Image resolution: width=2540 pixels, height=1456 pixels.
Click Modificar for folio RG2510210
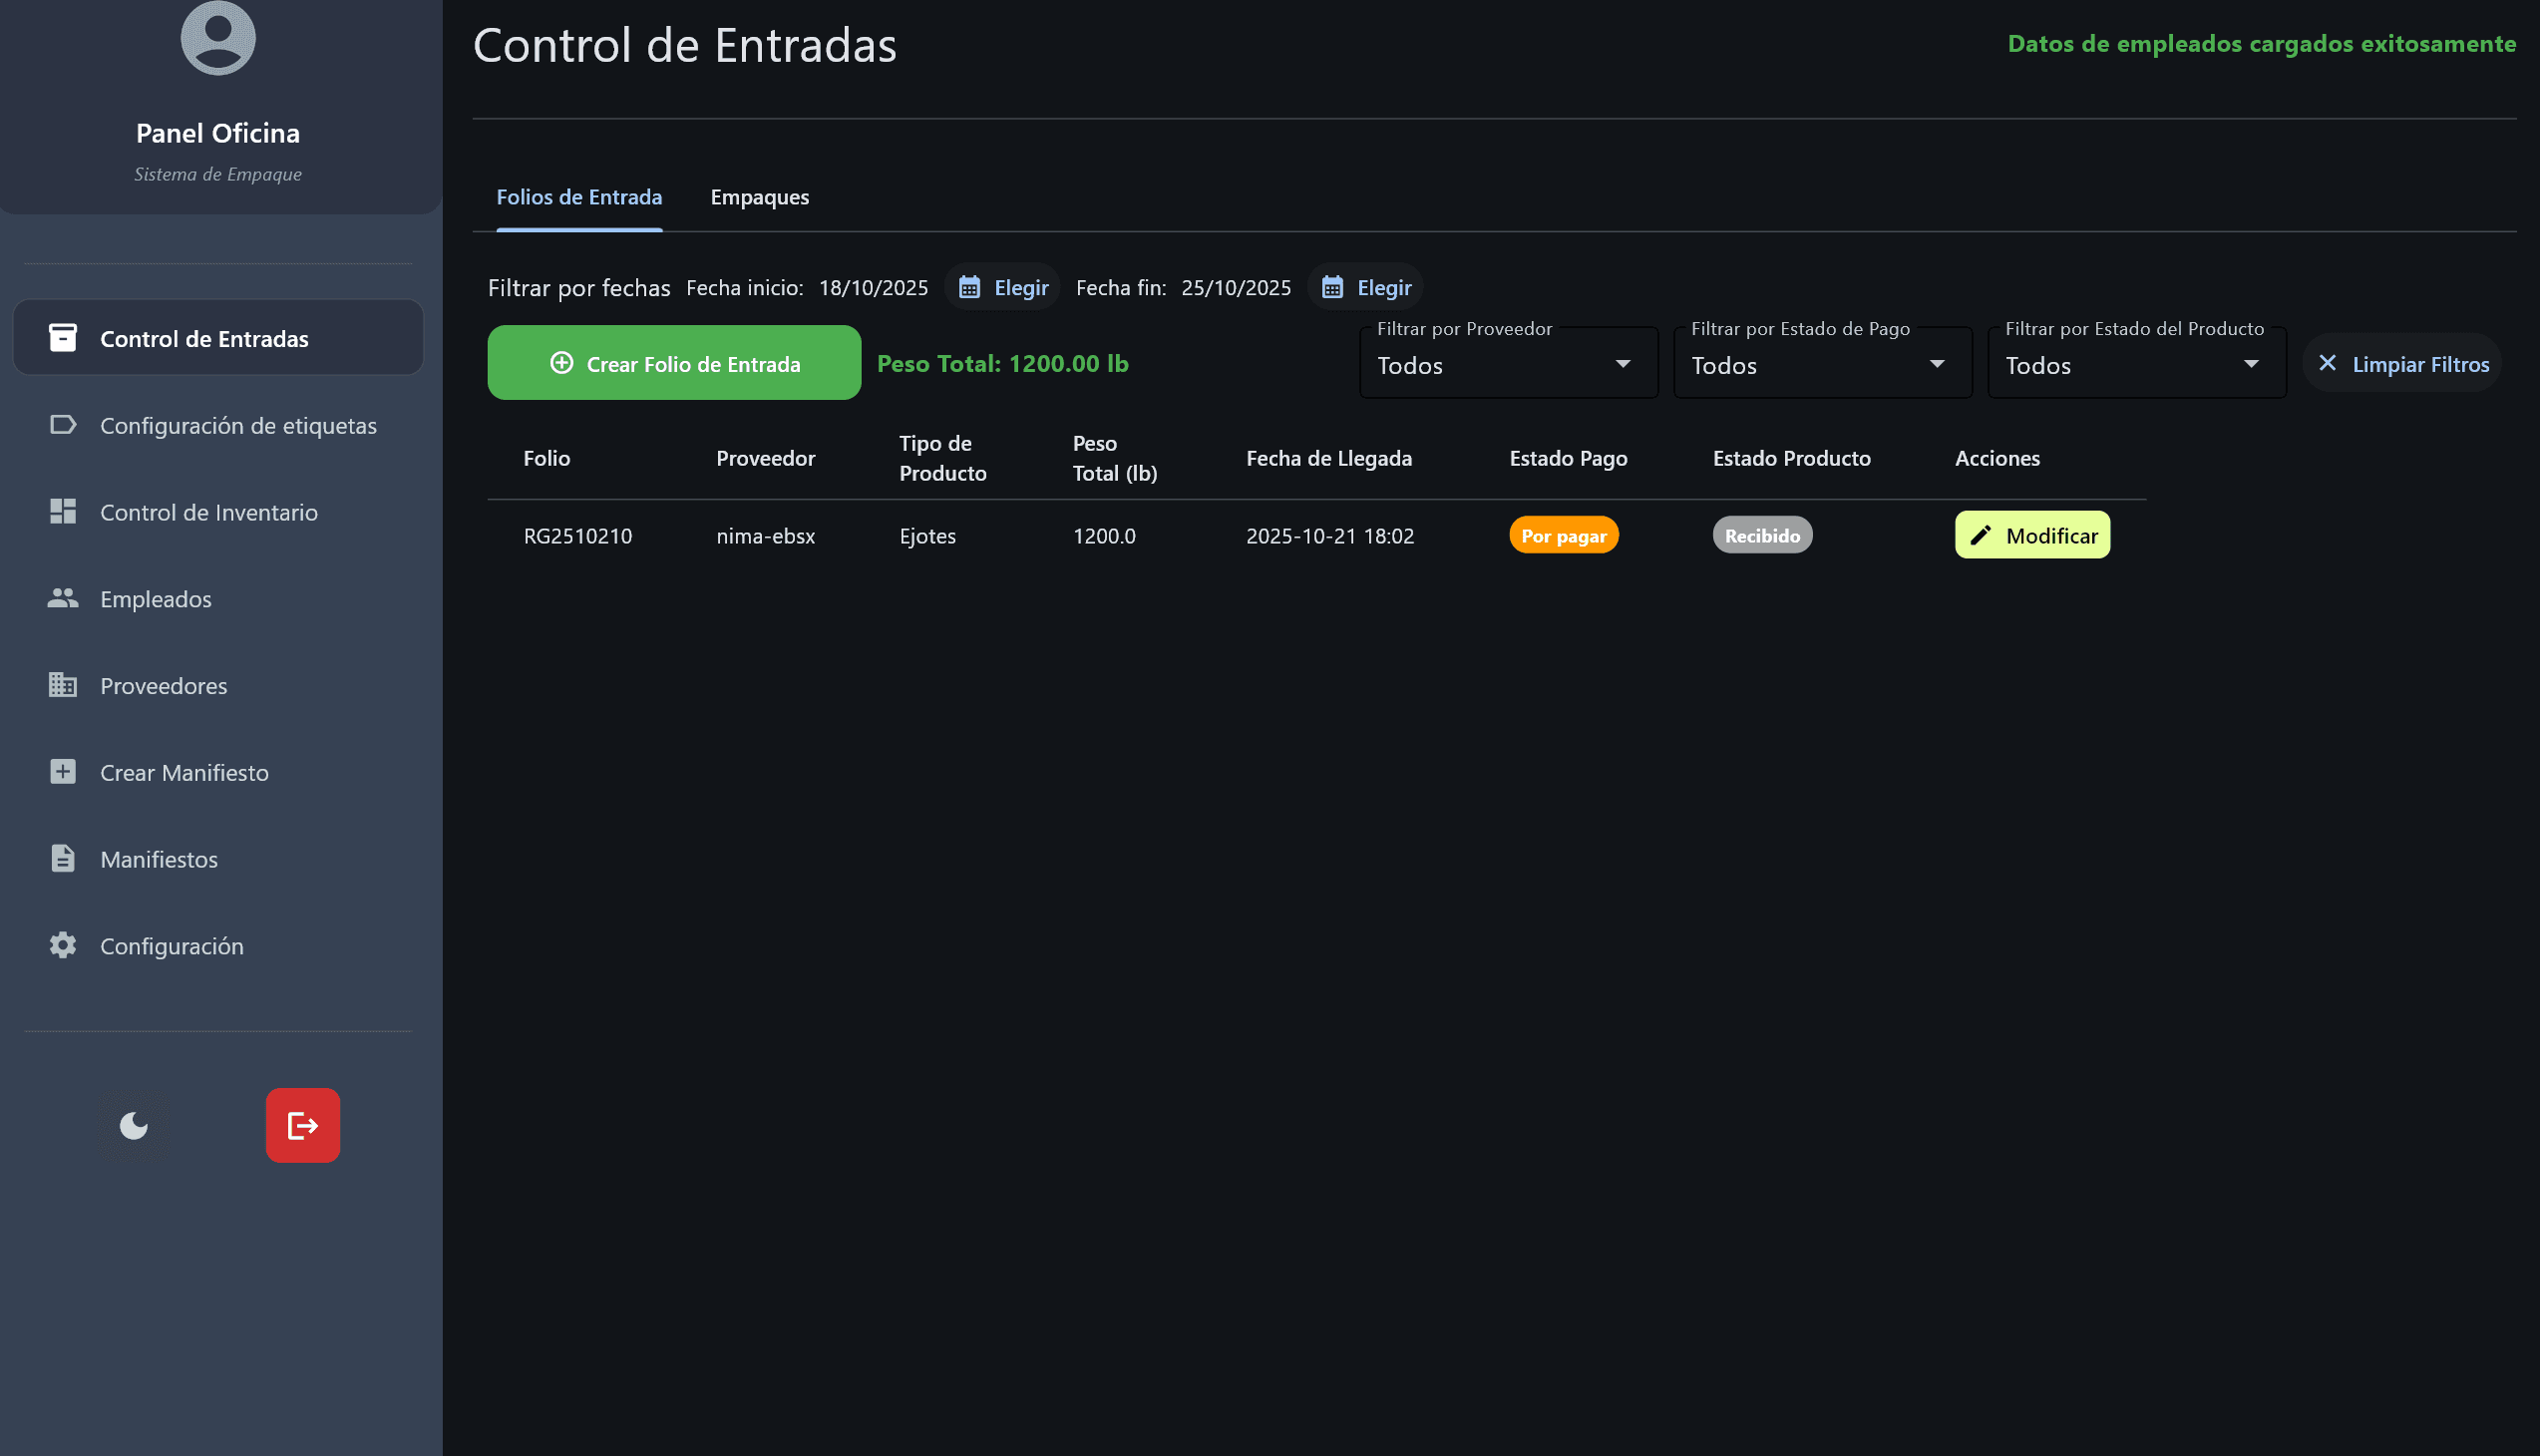(2032, 536)
